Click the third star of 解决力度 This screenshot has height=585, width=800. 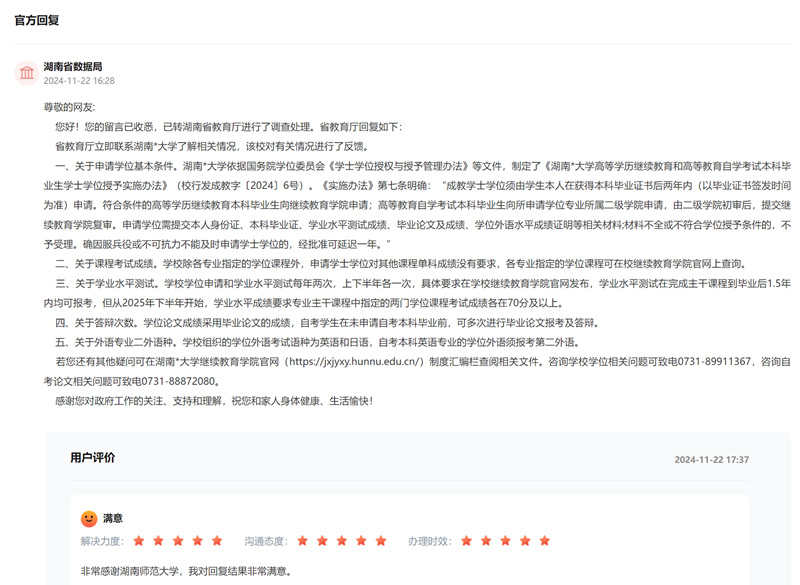tap(178, 541)
